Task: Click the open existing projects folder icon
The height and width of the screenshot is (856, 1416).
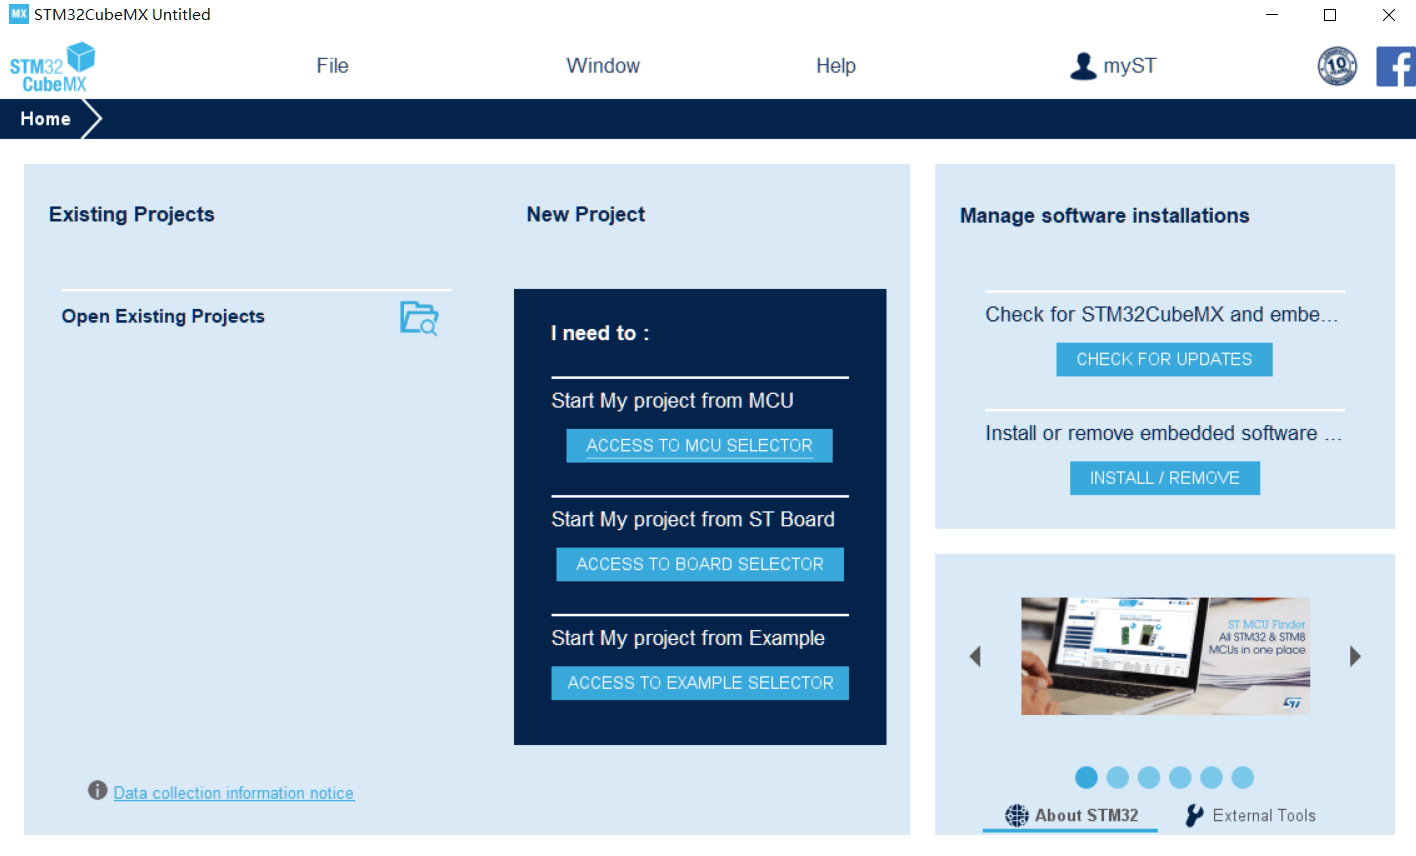Action: (x=419, y=318)
